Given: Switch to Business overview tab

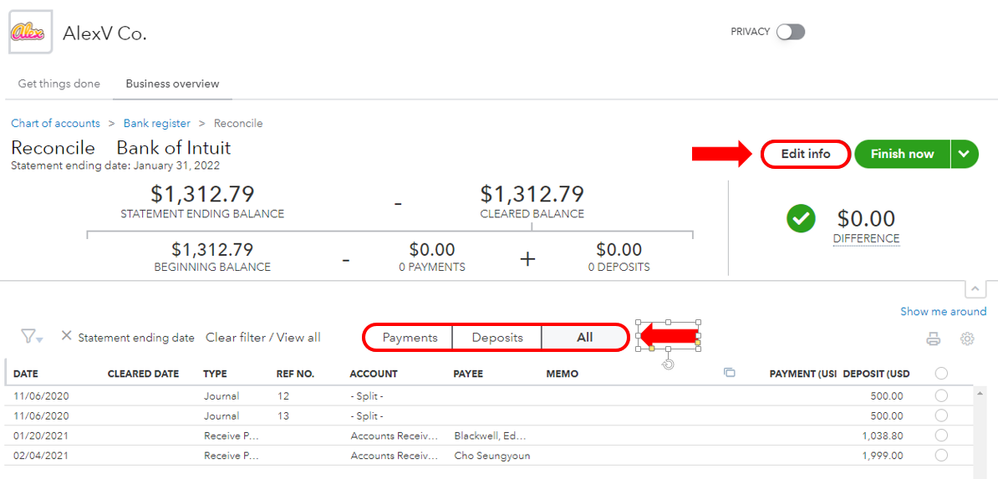Looking at the screenshot, I should (x=172, y=83).
